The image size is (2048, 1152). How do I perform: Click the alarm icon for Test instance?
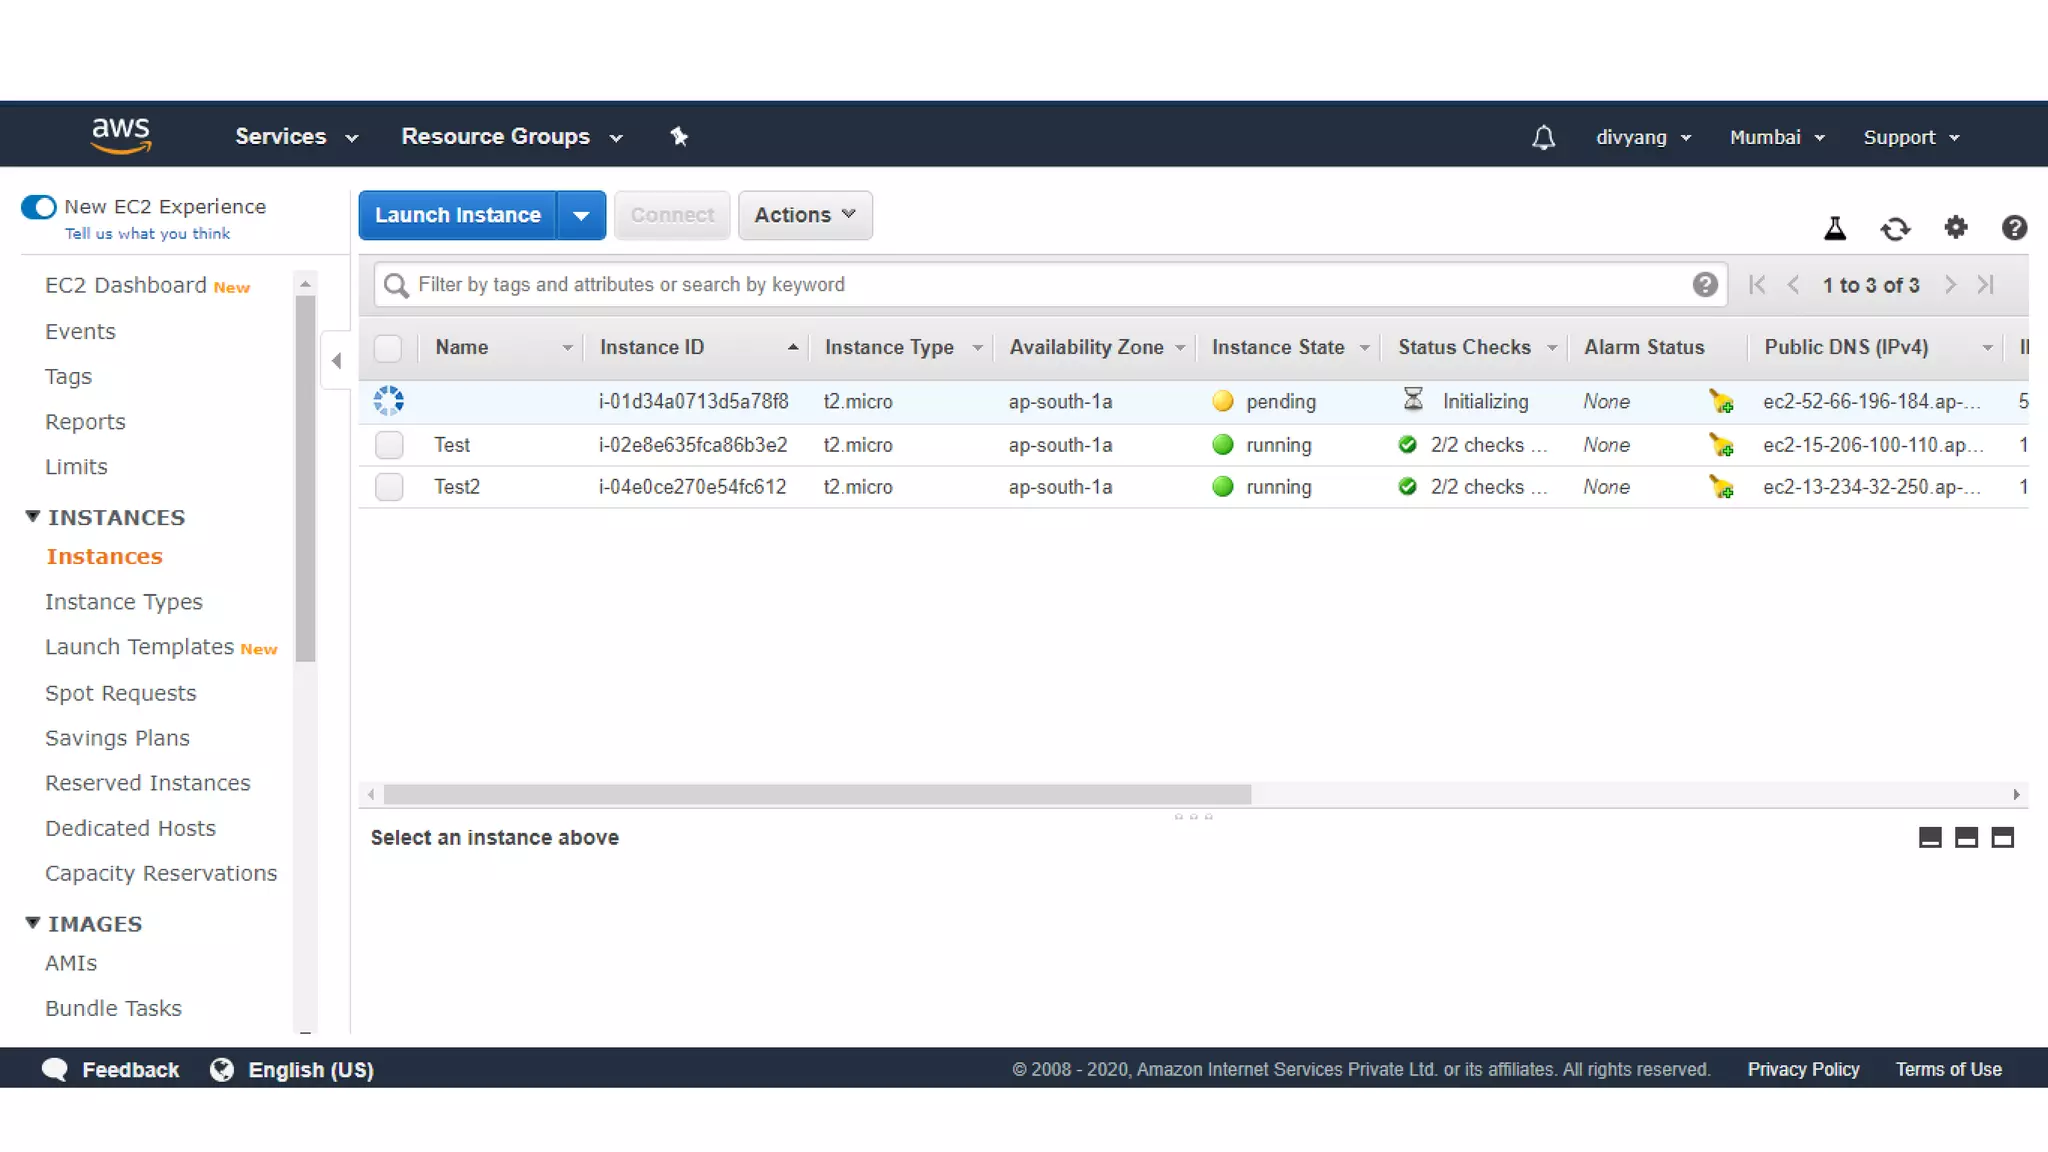pyautogui.click(x=1720, y=445)
